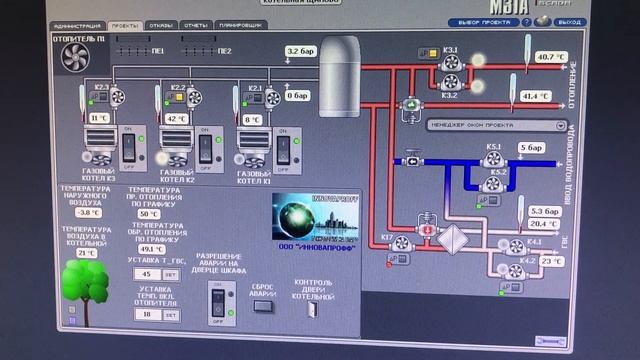Select the K2.2 pump icon

click(x=194, y=98)
